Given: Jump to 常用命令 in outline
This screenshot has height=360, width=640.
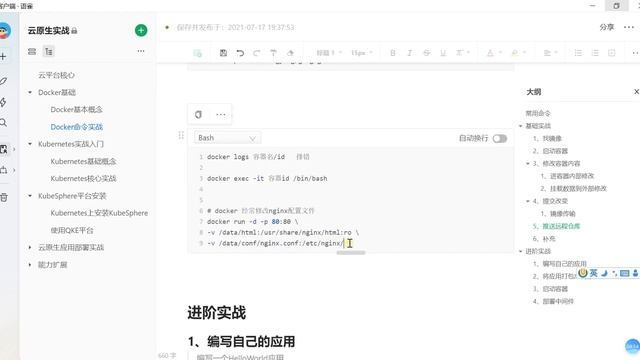Looking at the screenshot, I should click(x=538, y=113).
